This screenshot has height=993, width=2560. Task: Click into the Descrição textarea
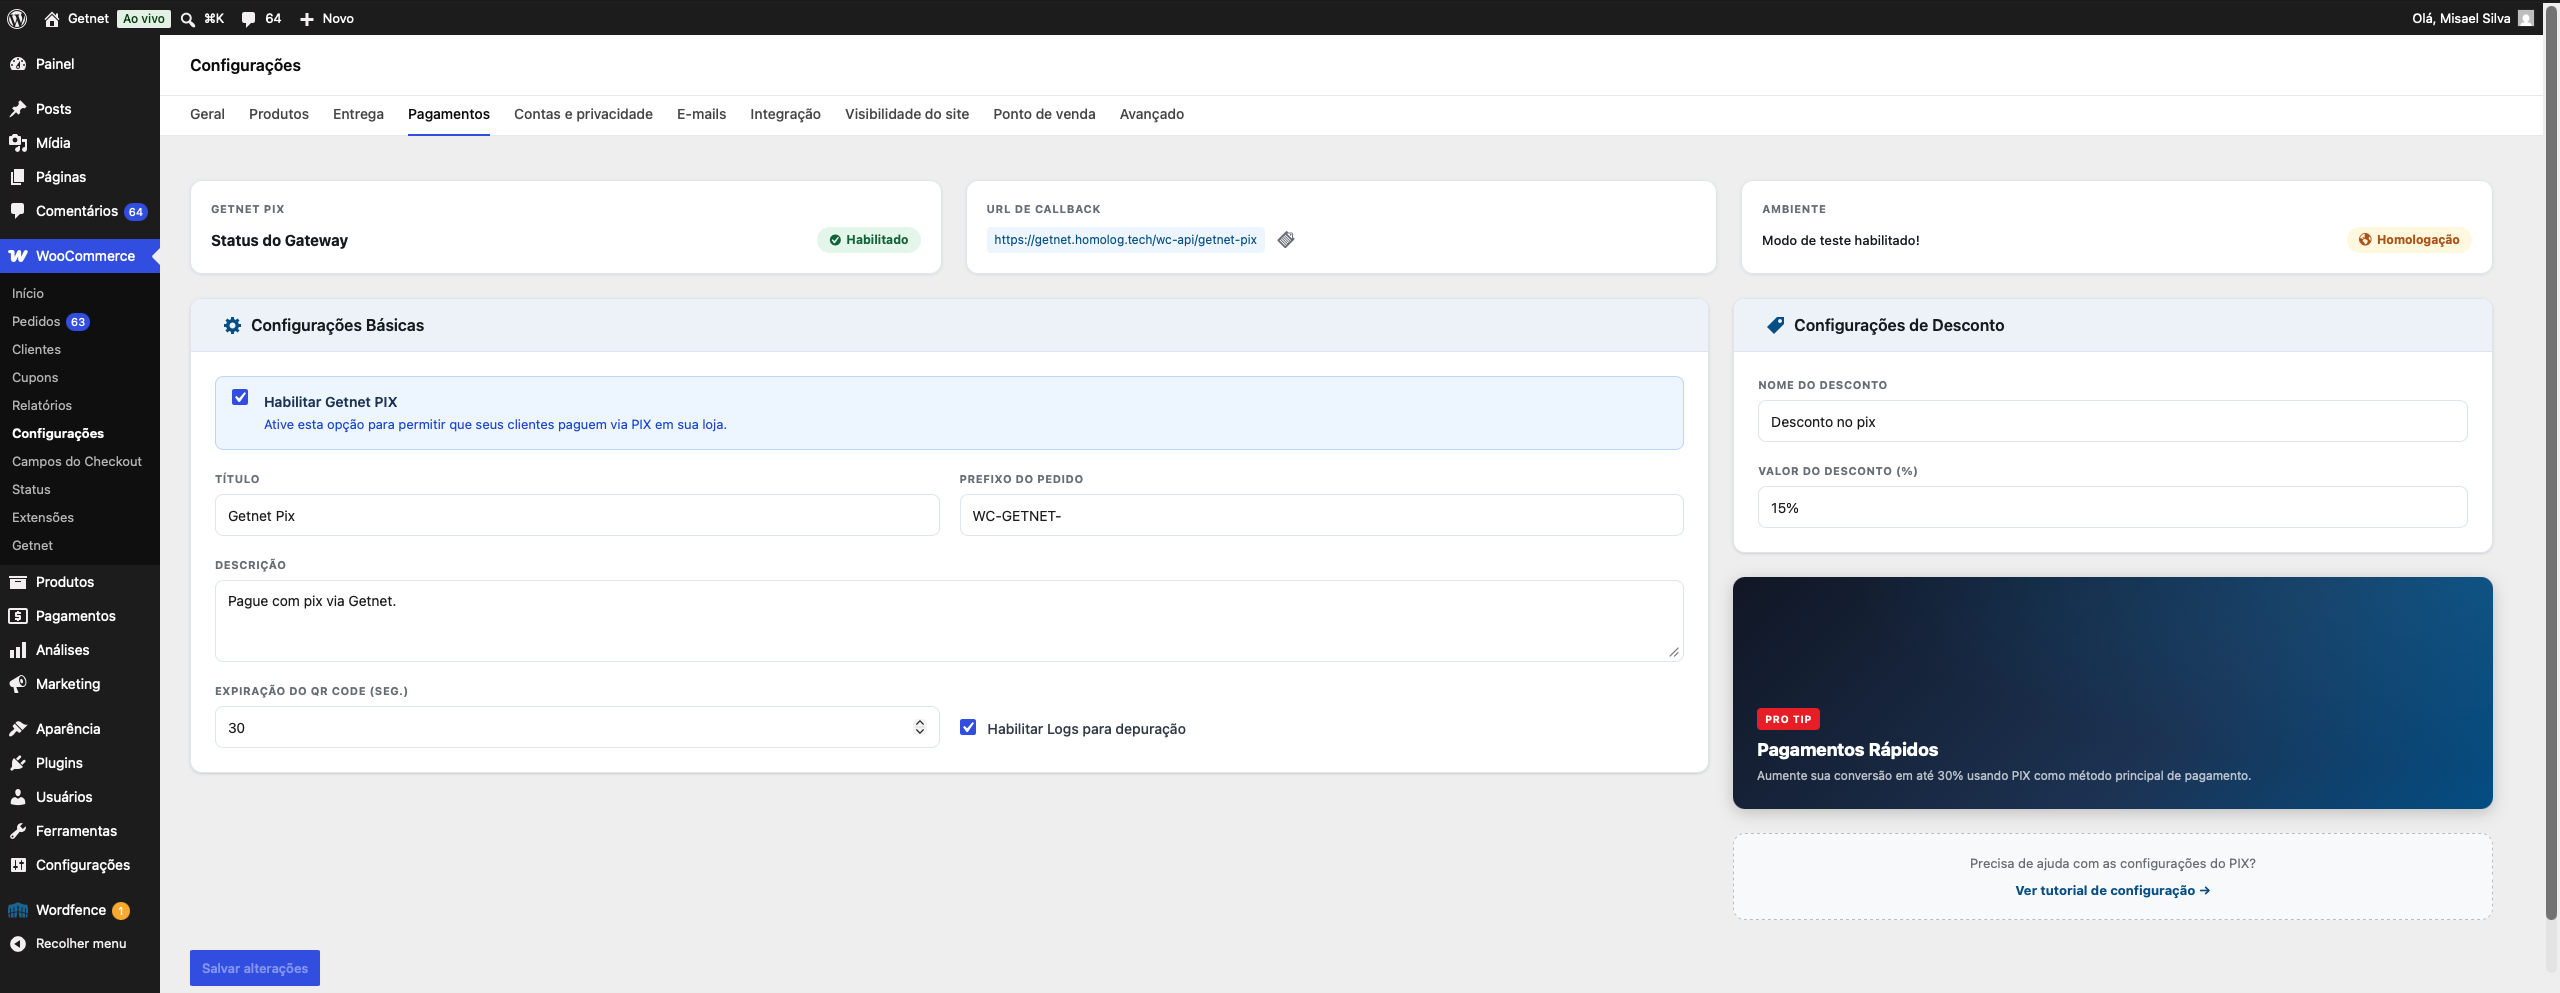[949, 621]
